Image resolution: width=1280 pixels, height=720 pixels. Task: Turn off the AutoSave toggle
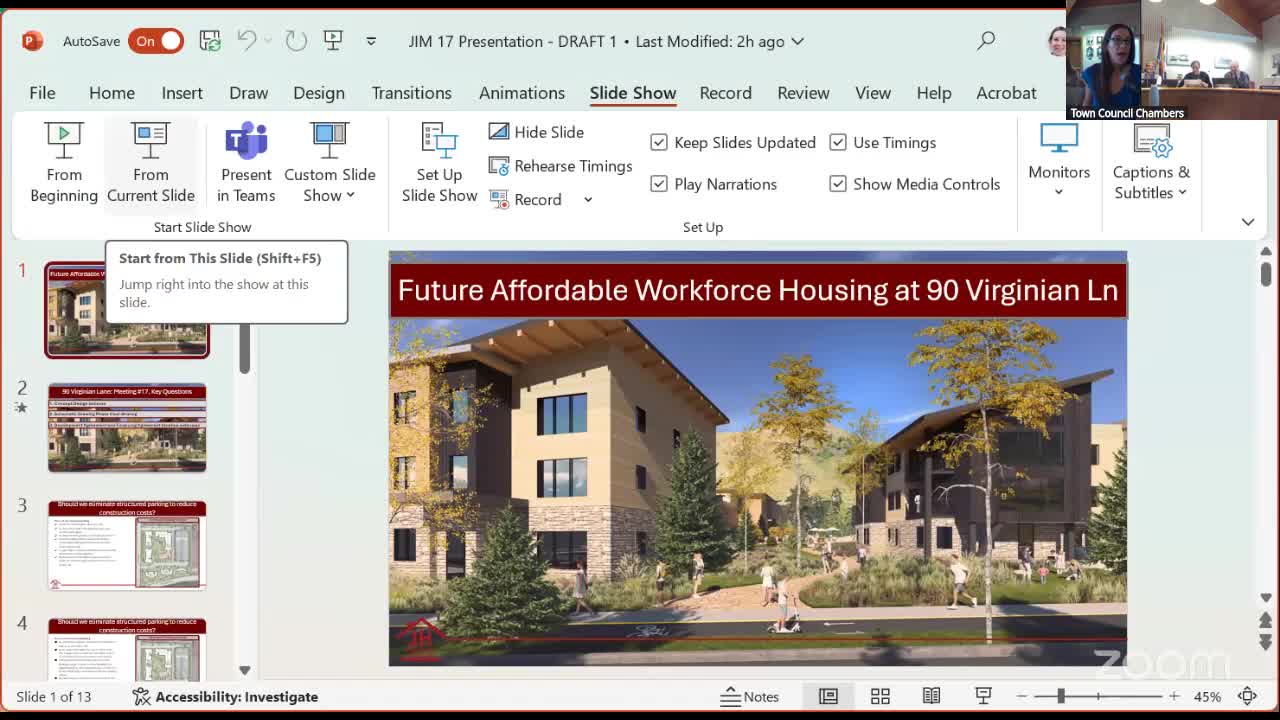pos(156,41)
